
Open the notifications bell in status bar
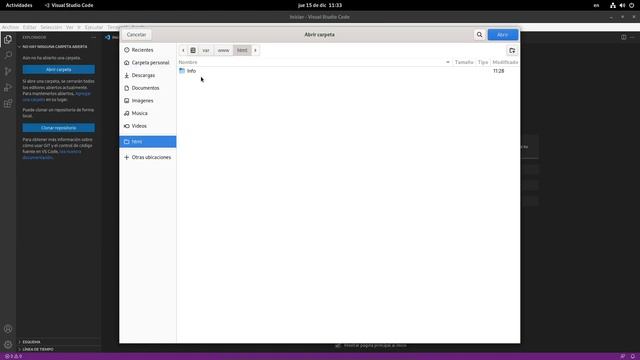(x=633, y=356)
